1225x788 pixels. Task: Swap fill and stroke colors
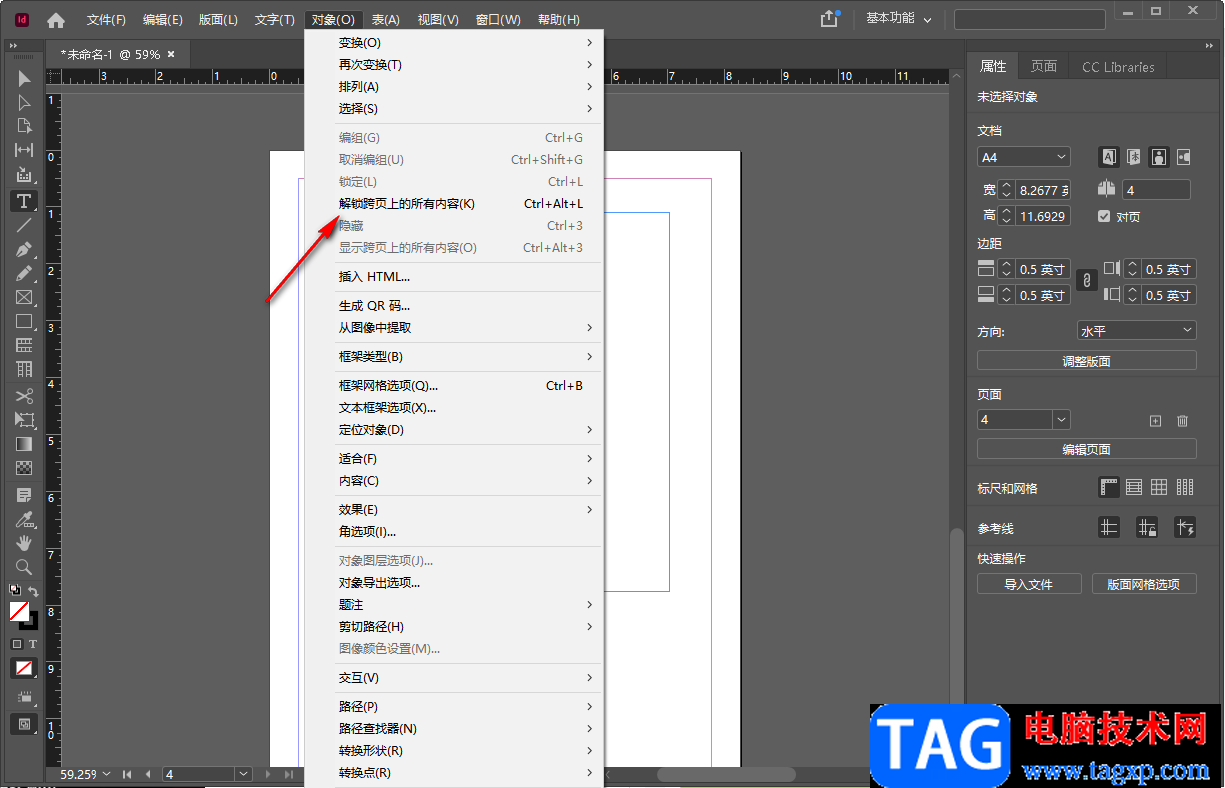pos(33,591)
